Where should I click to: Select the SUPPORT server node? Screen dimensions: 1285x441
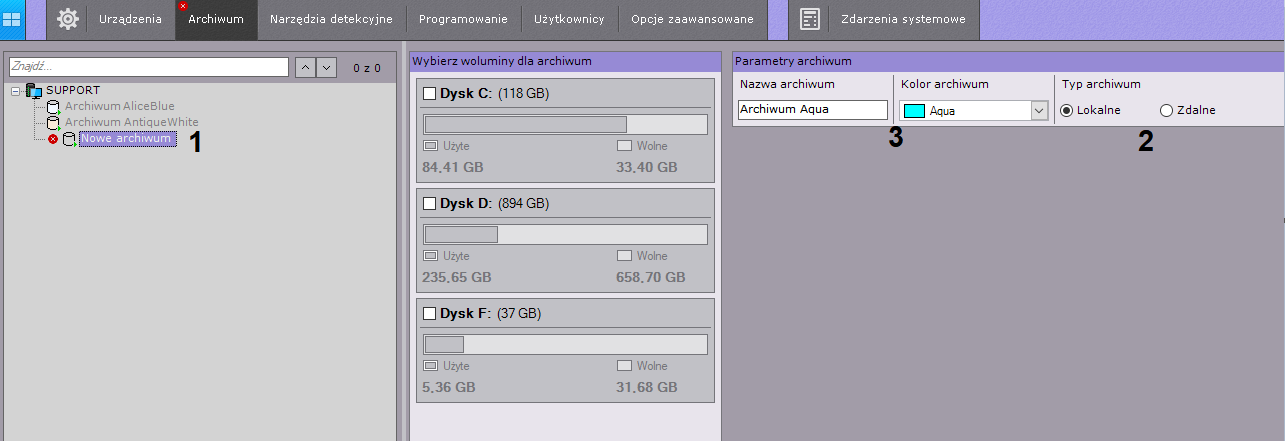[73, 90]
